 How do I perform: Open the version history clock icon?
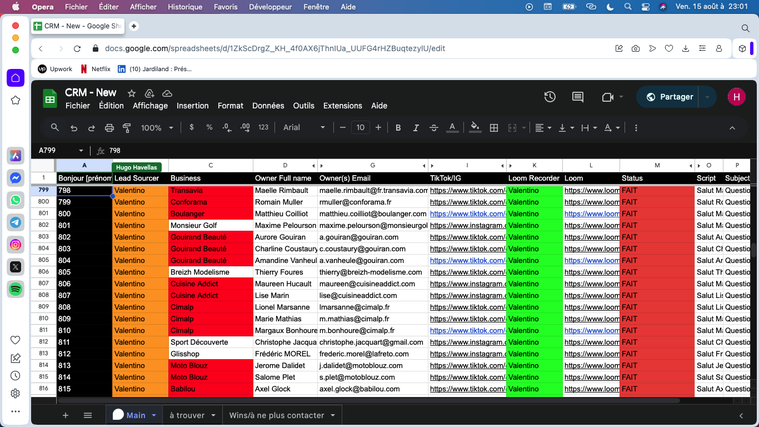click(x=550, y=97)
